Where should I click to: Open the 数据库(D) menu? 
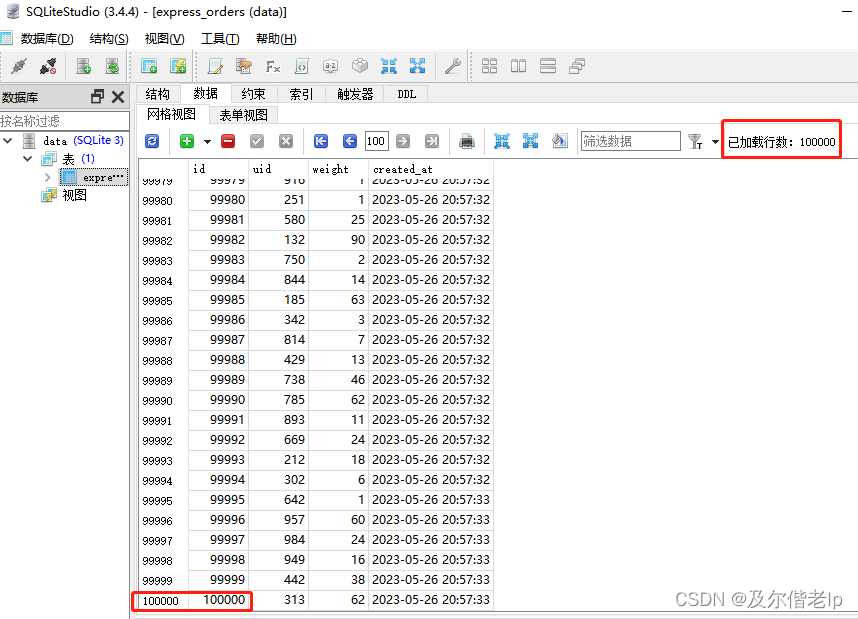pyautogui.click(x=47, y=39)
